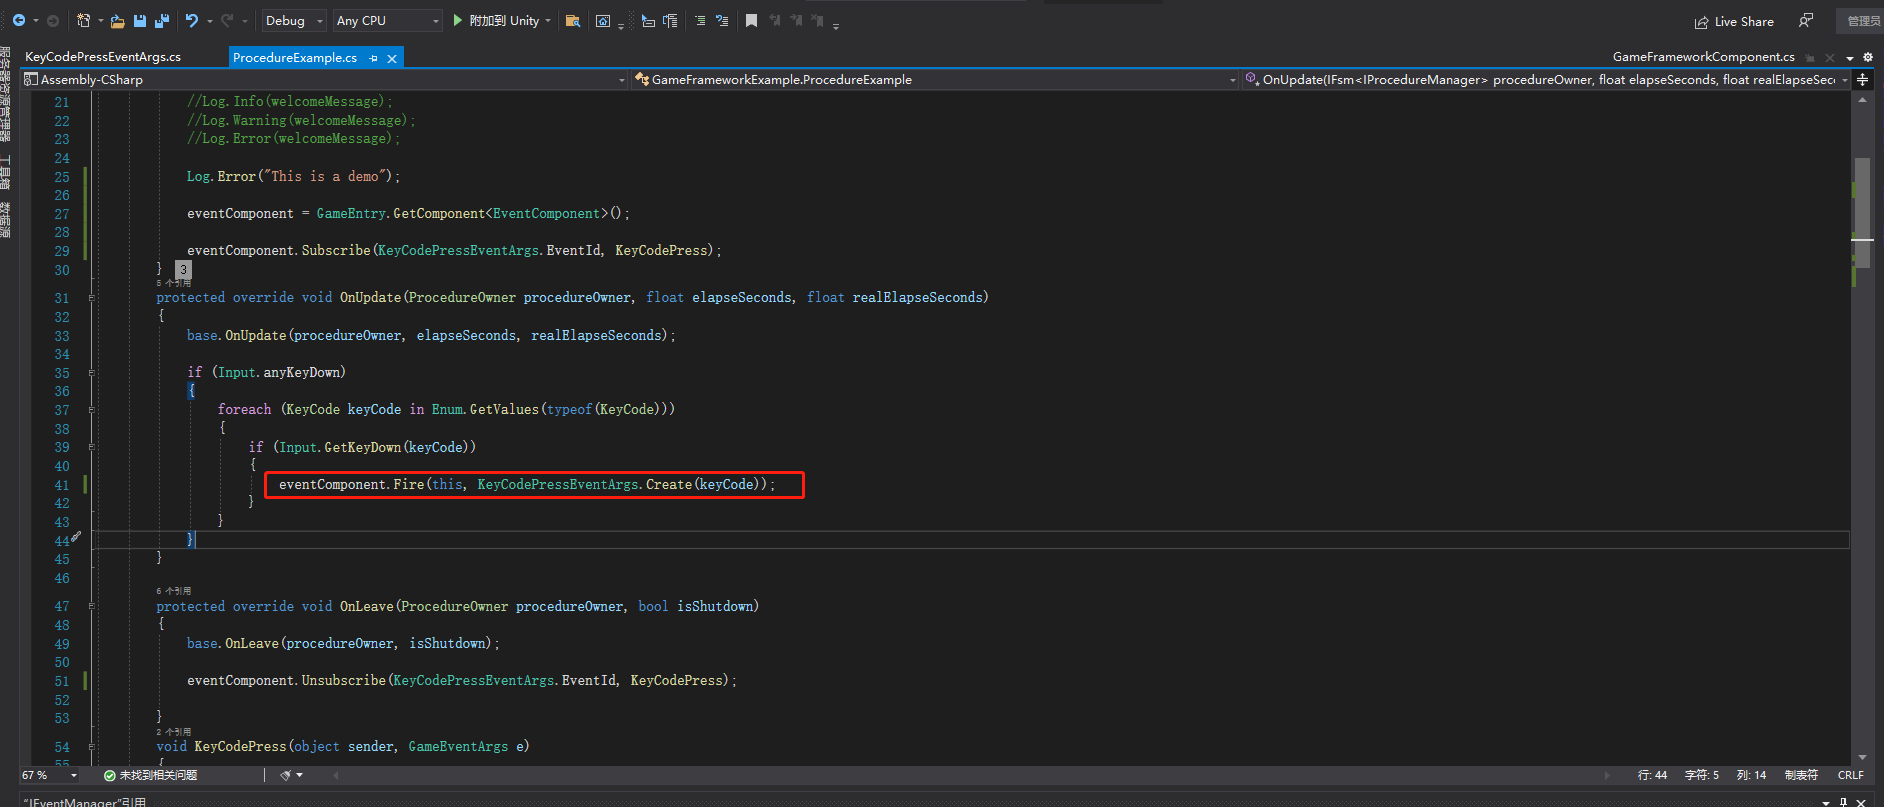Pin the ProcedureExample.cs tab
Image resolution: width=1884 pixels, height=807 pixels.
[374, 58]
